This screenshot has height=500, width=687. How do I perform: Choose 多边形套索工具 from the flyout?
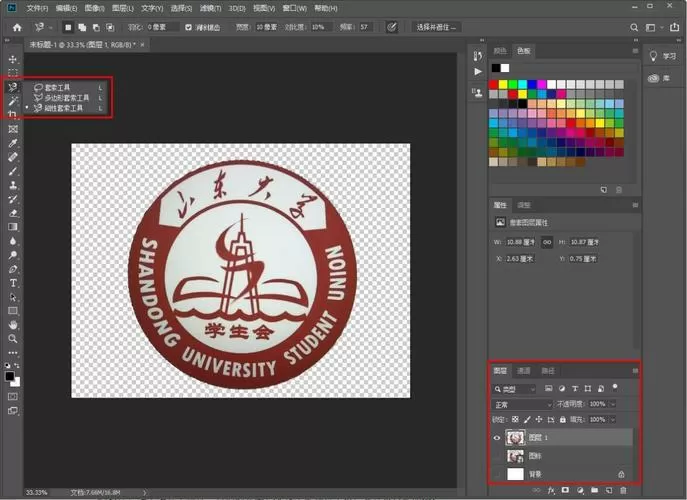pos(67,98)
